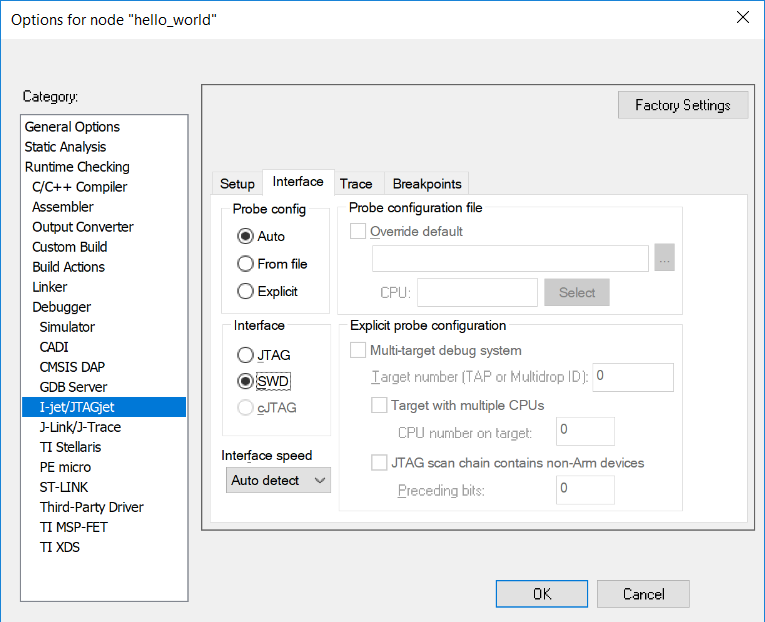Choose ST-LINK in the category list
Image resolution: width=765 pixels, height=622 pixels.
(x=64, y=487)
